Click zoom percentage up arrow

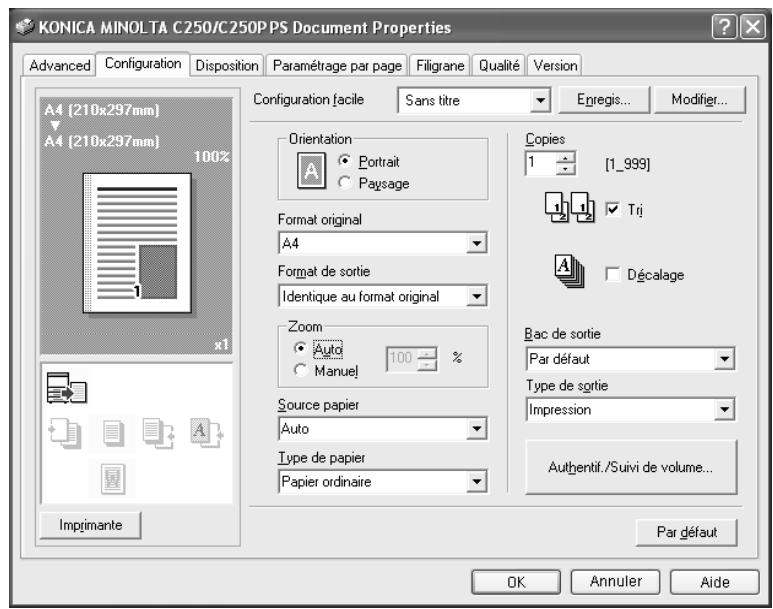coord(427,353)
